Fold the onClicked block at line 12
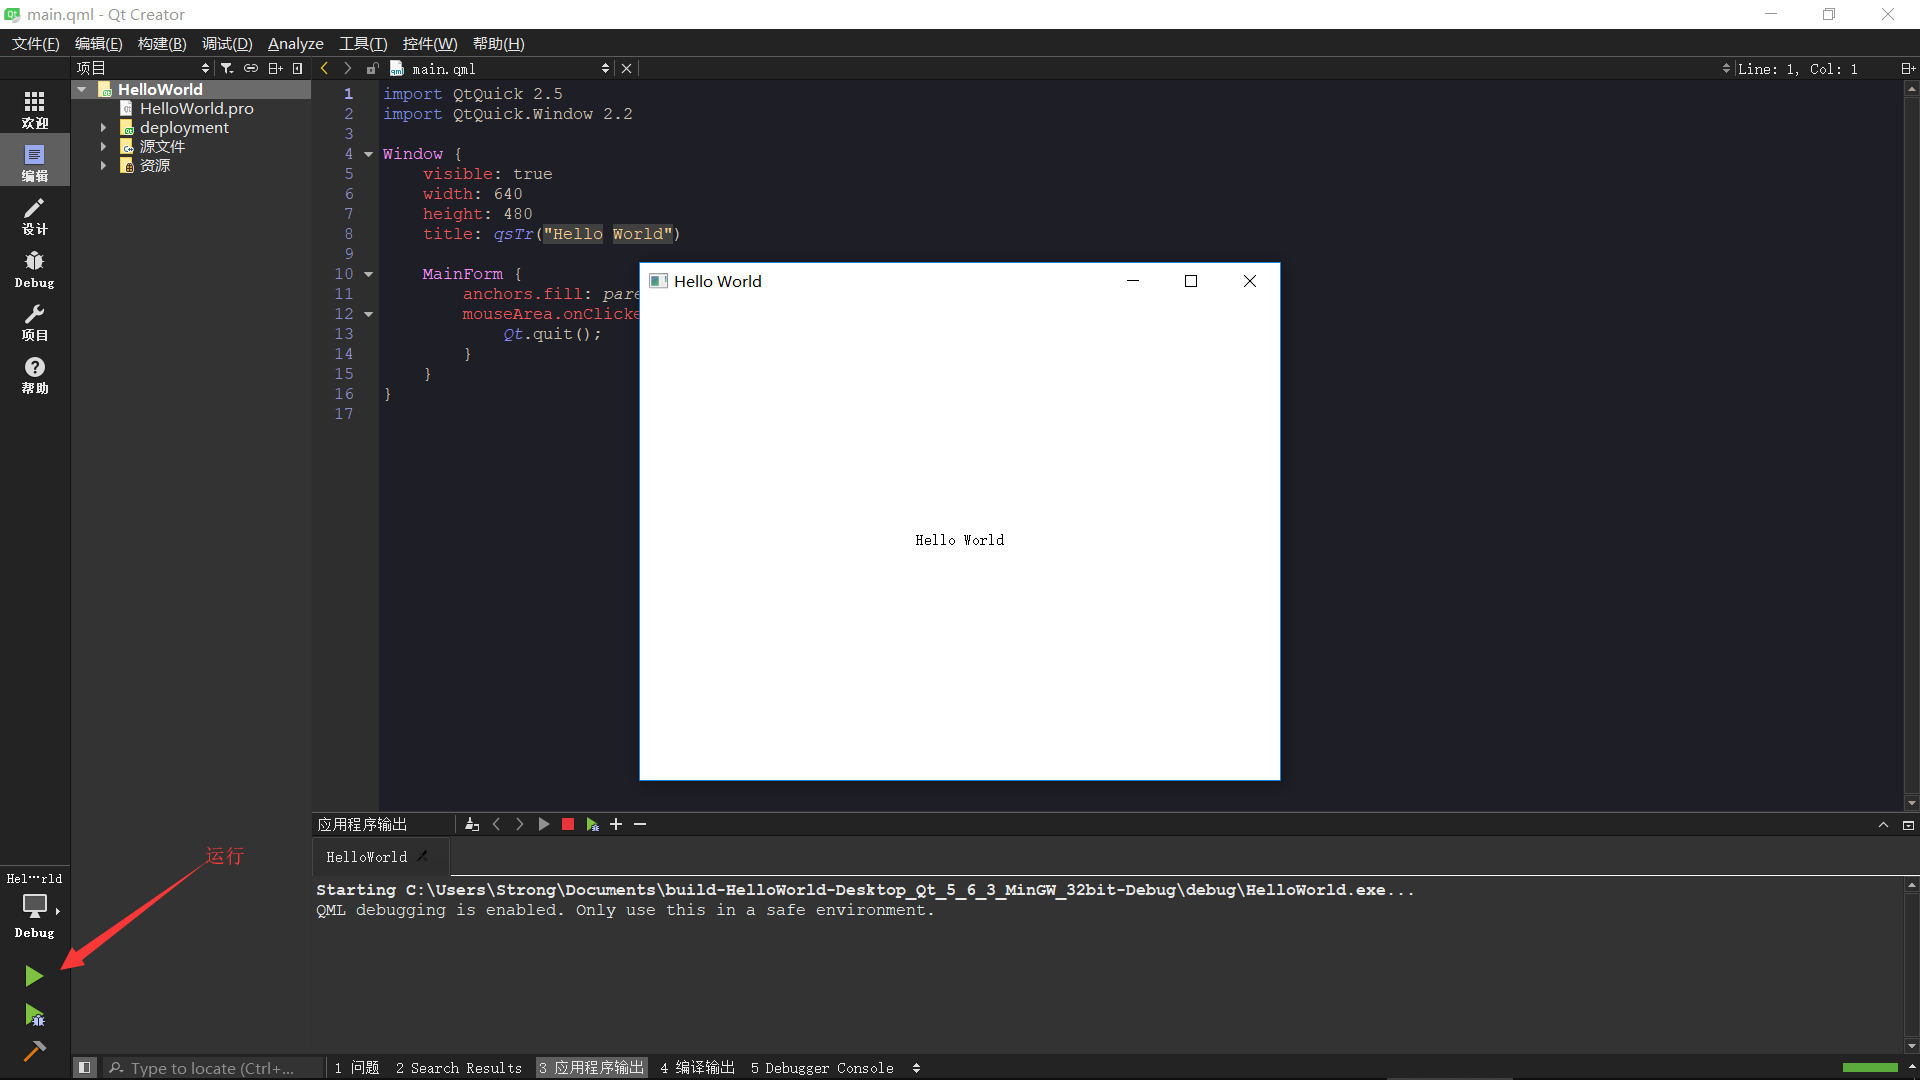Screen dimensions: 1920x1080 pos(368,314)
